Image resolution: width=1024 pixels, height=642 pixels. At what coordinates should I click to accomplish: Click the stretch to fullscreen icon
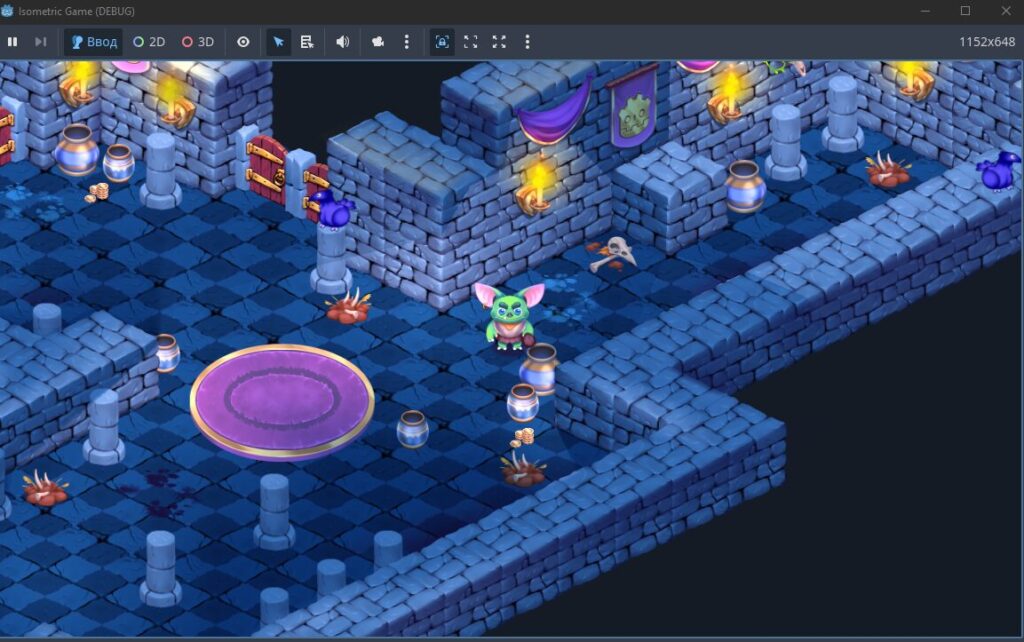pos(499,42)
